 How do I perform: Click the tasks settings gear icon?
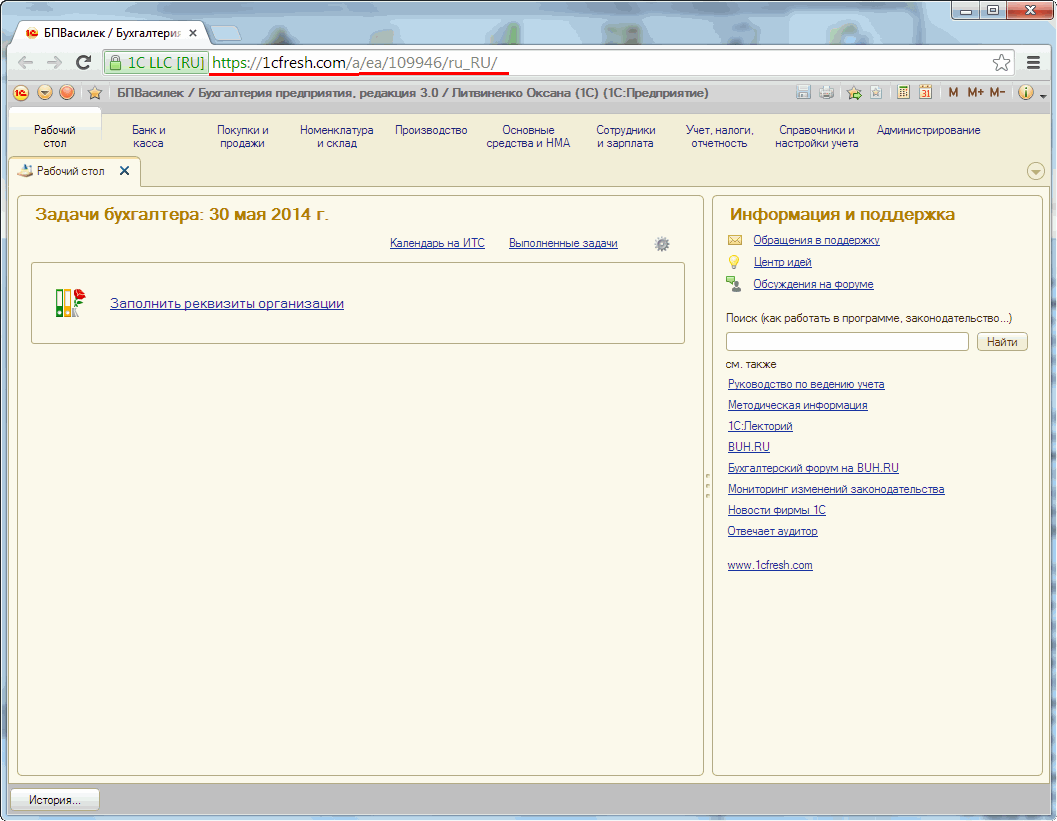[x=662, y=244]
